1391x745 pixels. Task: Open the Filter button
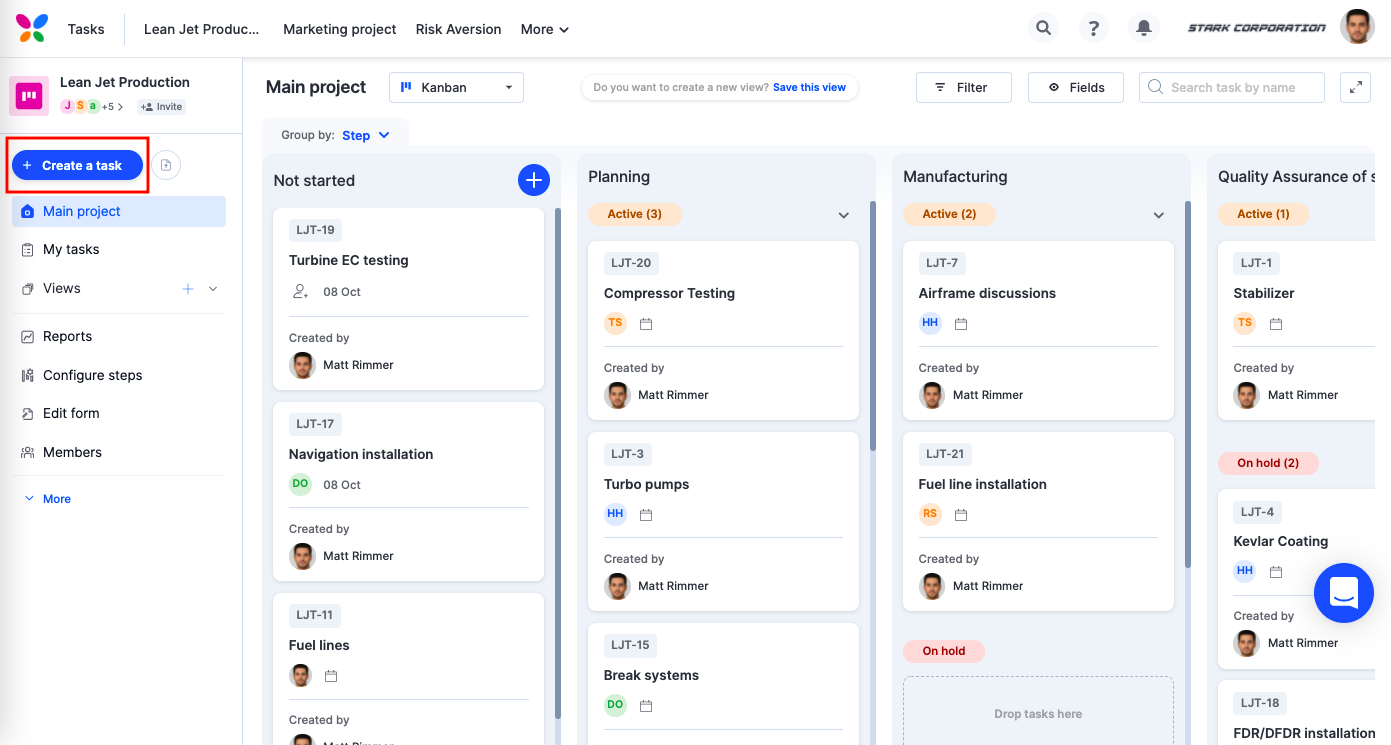coord(964,87)
